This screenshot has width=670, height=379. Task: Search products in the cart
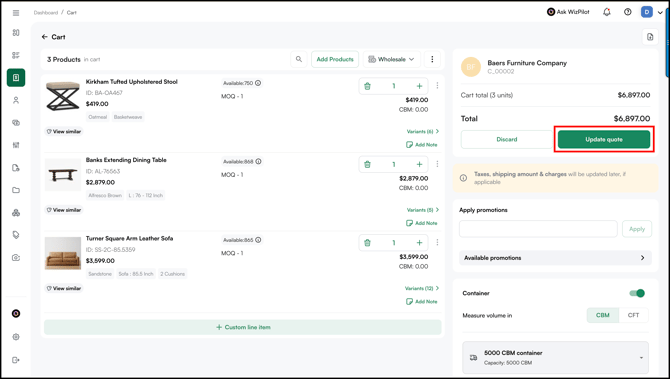click(299, 59)
